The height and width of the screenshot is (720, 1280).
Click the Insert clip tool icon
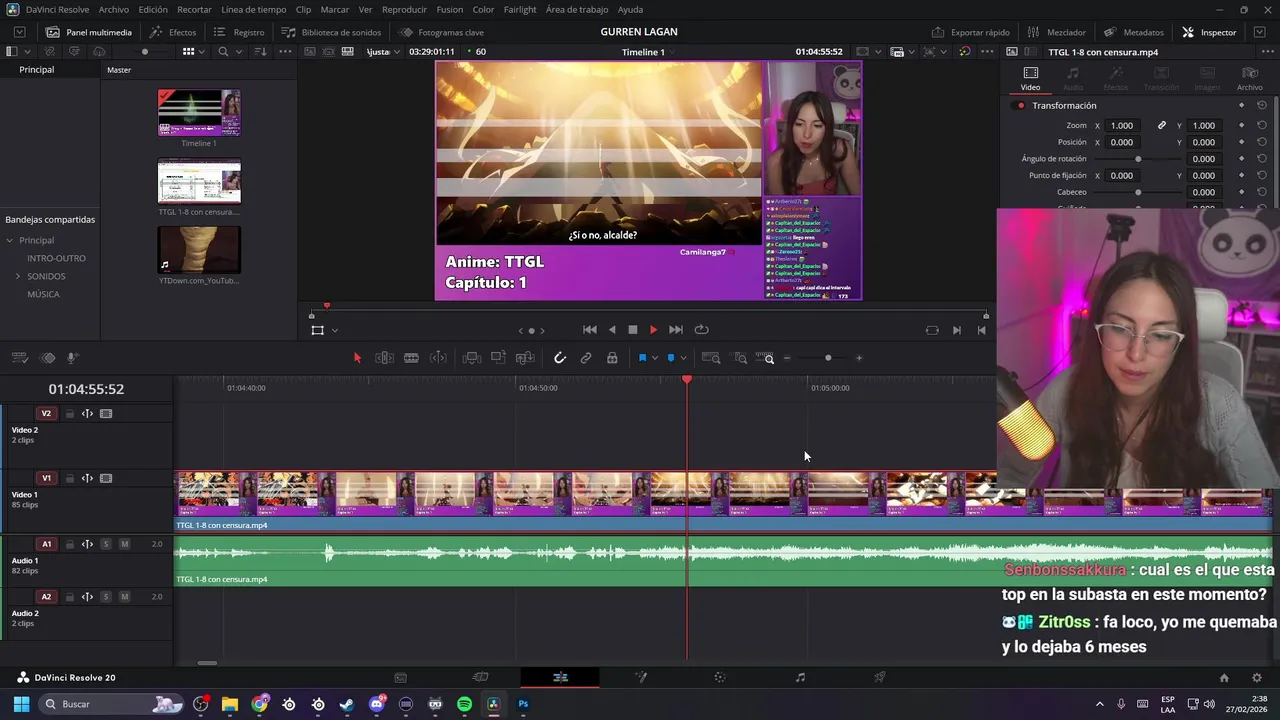471,358
